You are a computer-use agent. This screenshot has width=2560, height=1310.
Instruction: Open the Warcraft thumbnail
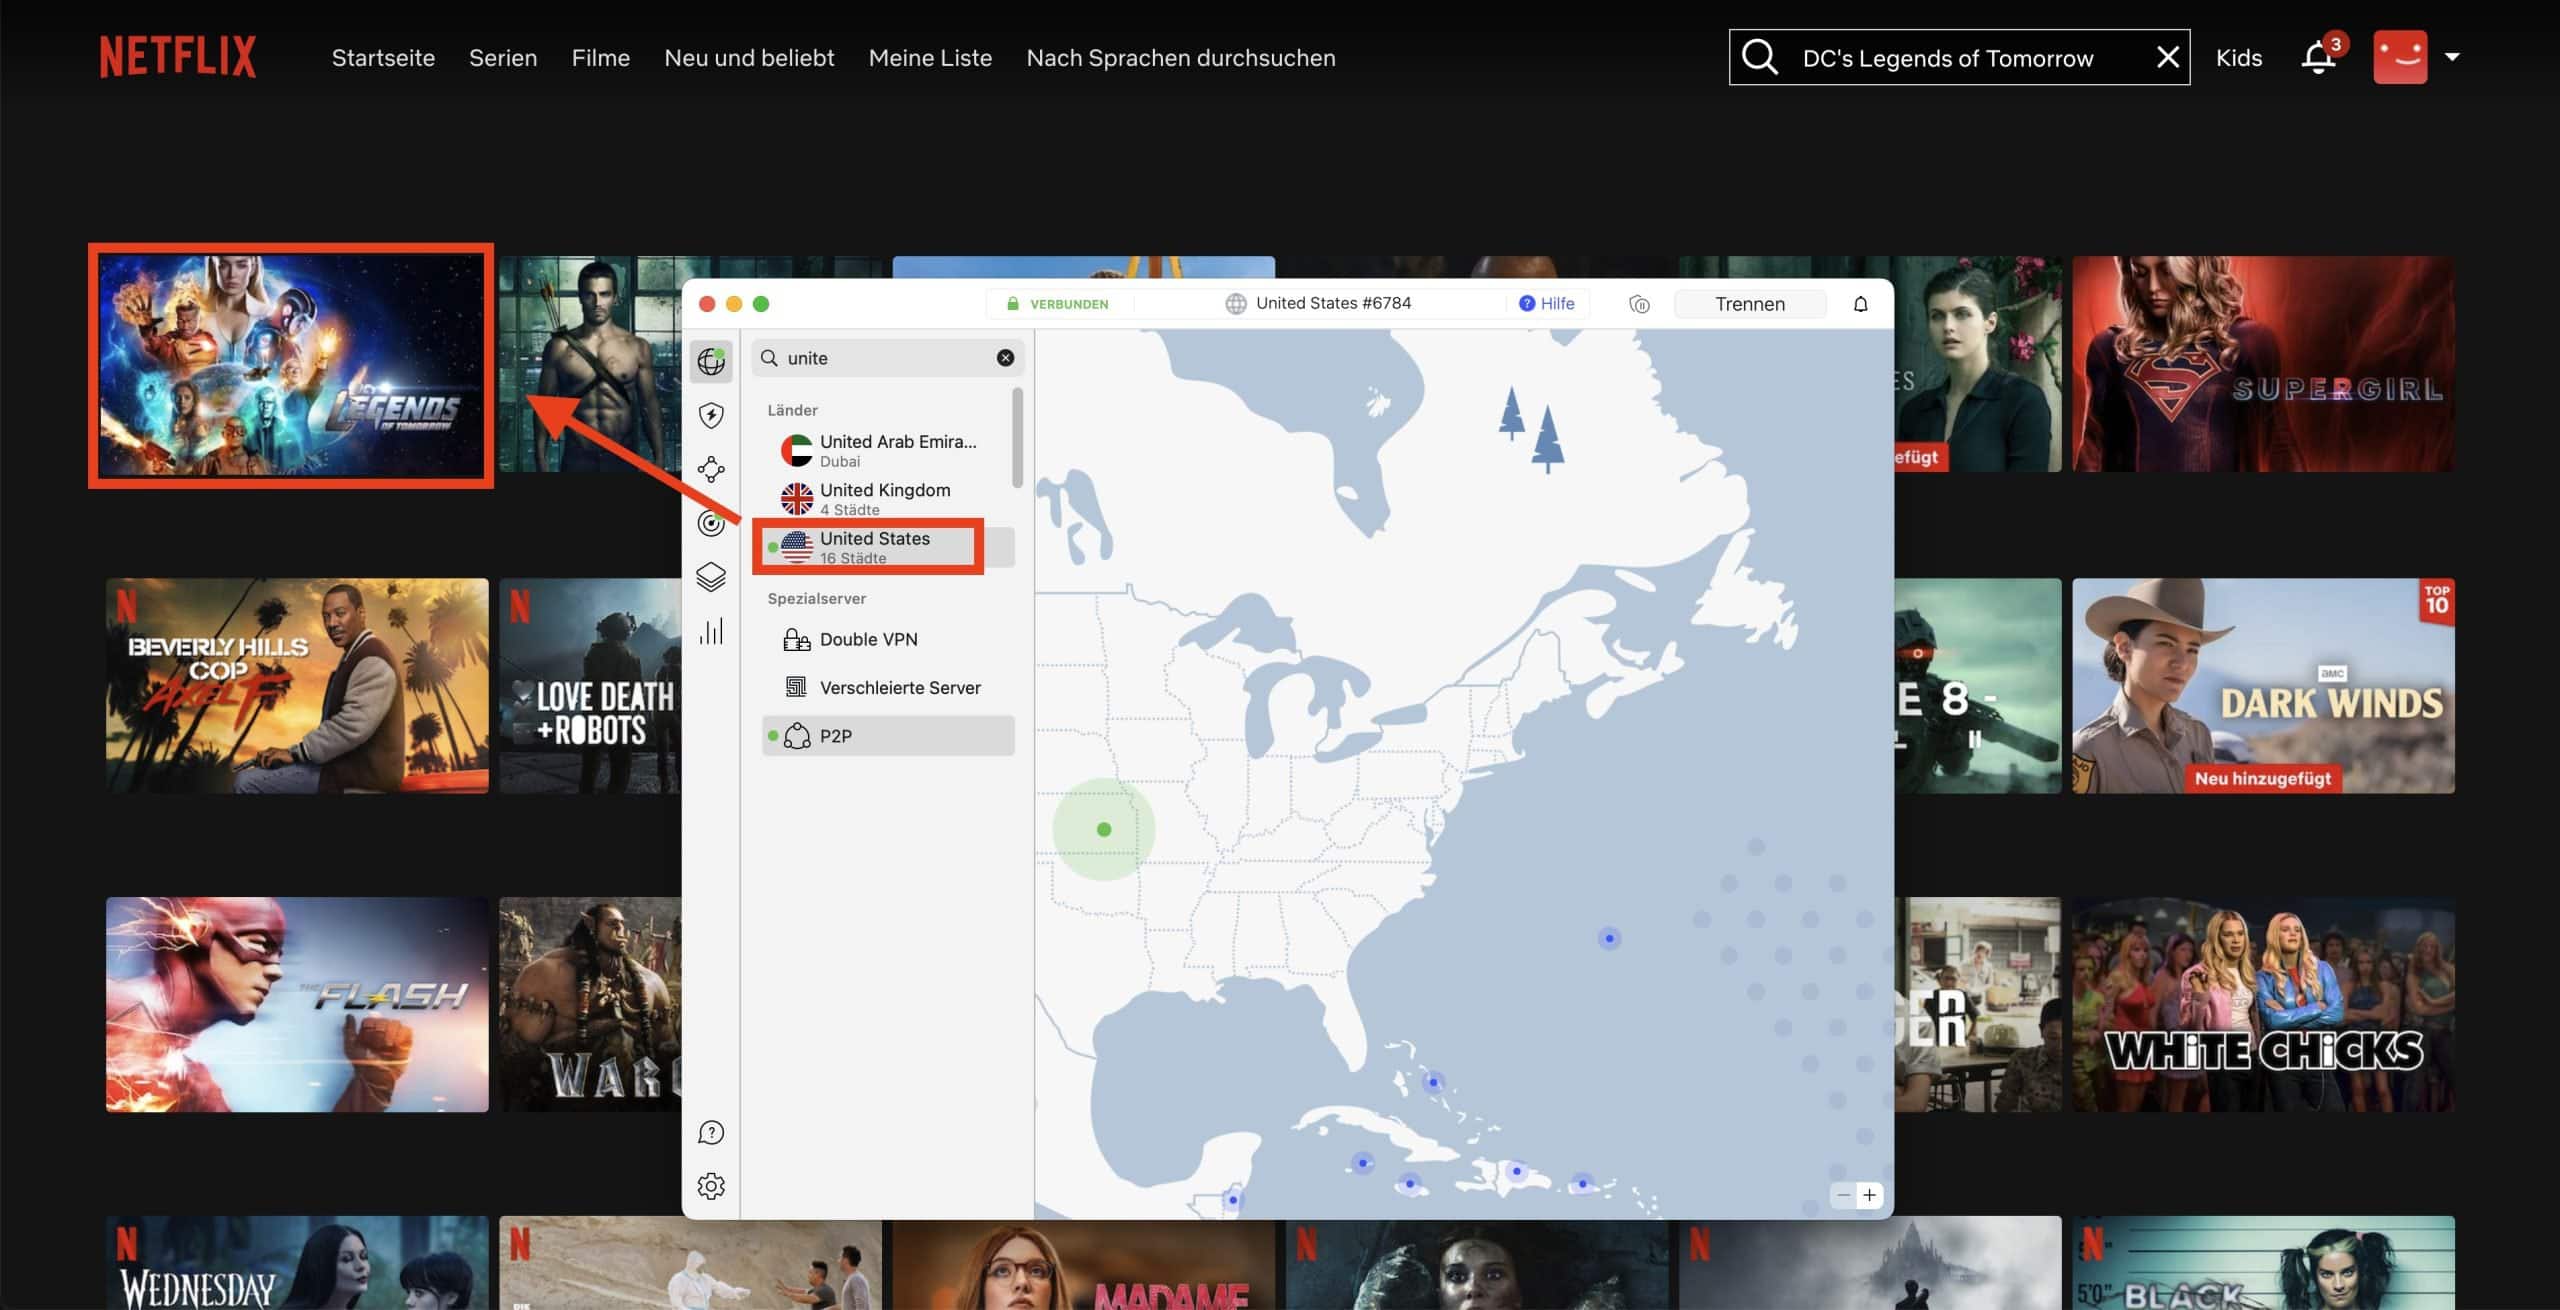[x=591, y=1004]
